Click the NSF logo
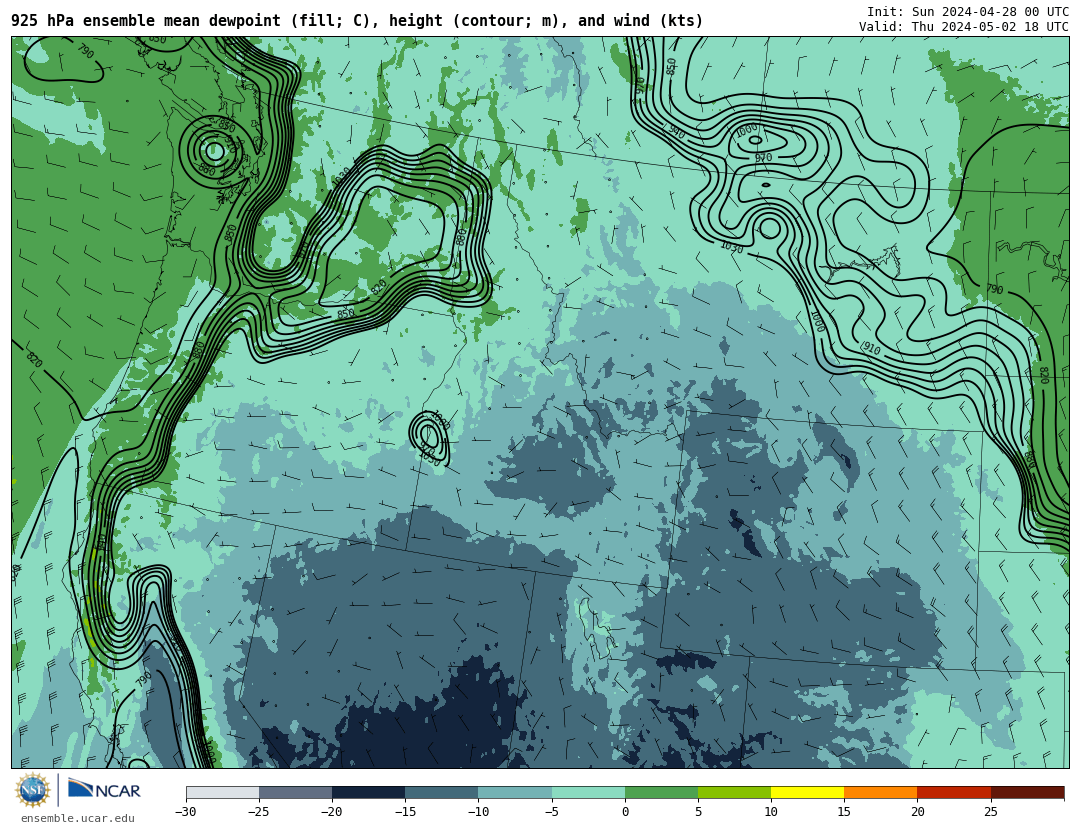1080x831 pixels. (x=33, y=790)
